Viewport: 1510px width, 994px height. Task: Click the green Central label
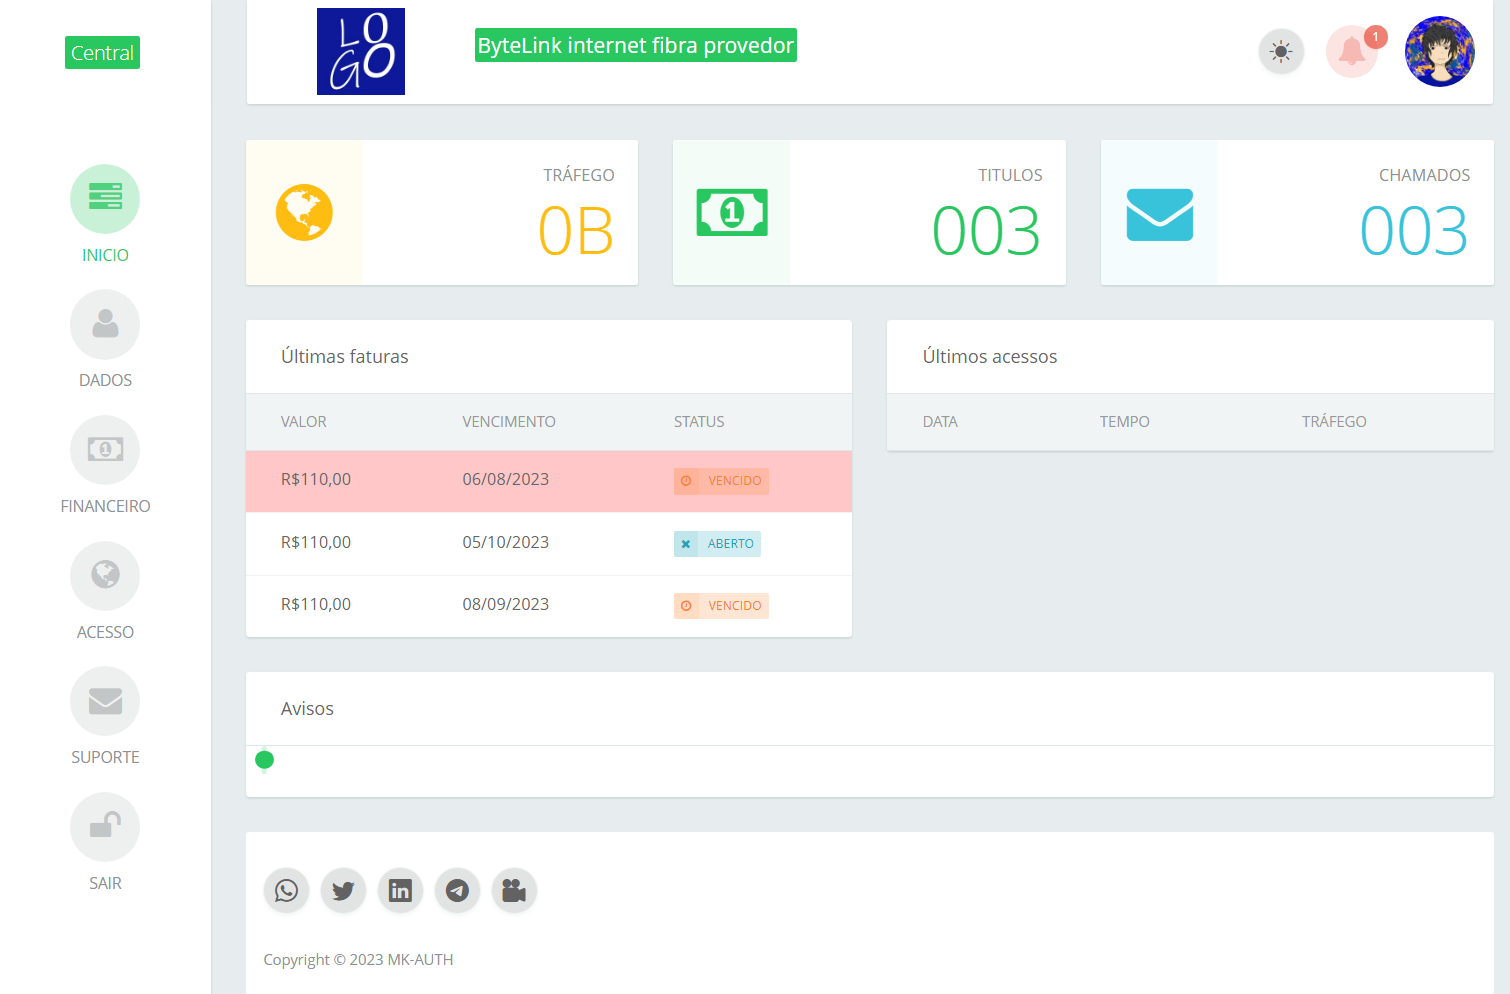click(102, 53)
